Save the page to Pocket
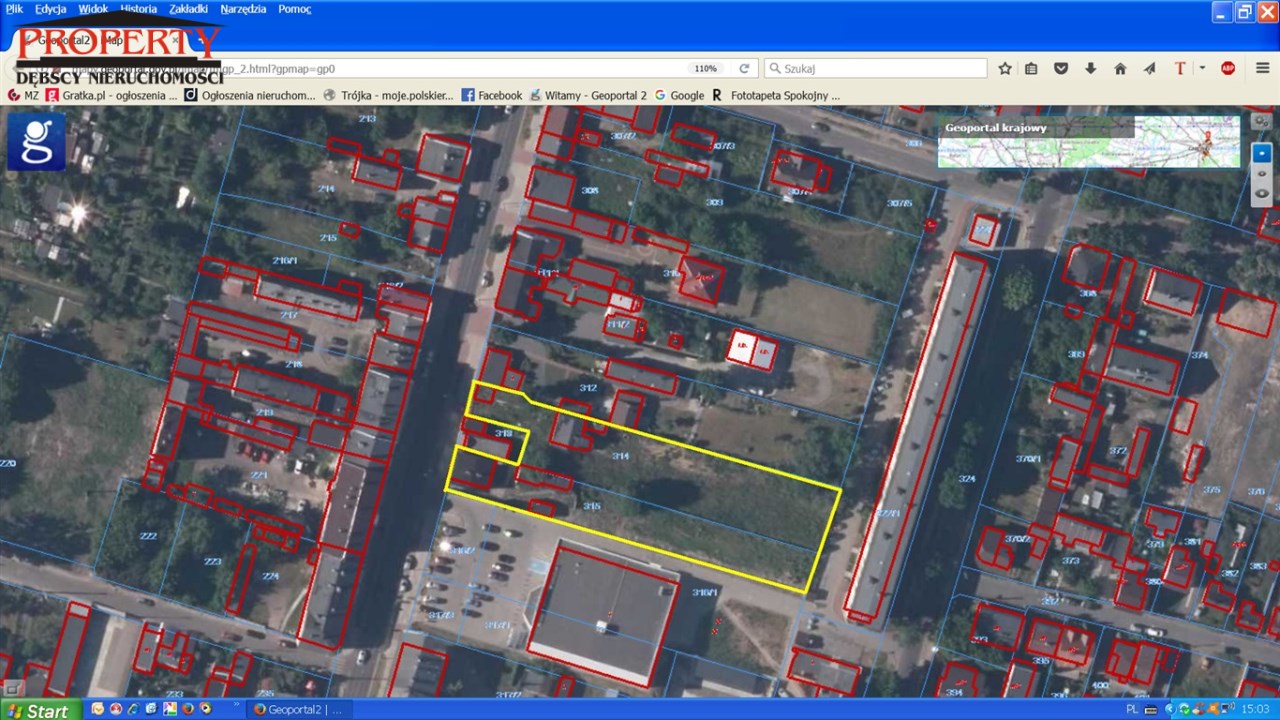 coord(1061,69)
